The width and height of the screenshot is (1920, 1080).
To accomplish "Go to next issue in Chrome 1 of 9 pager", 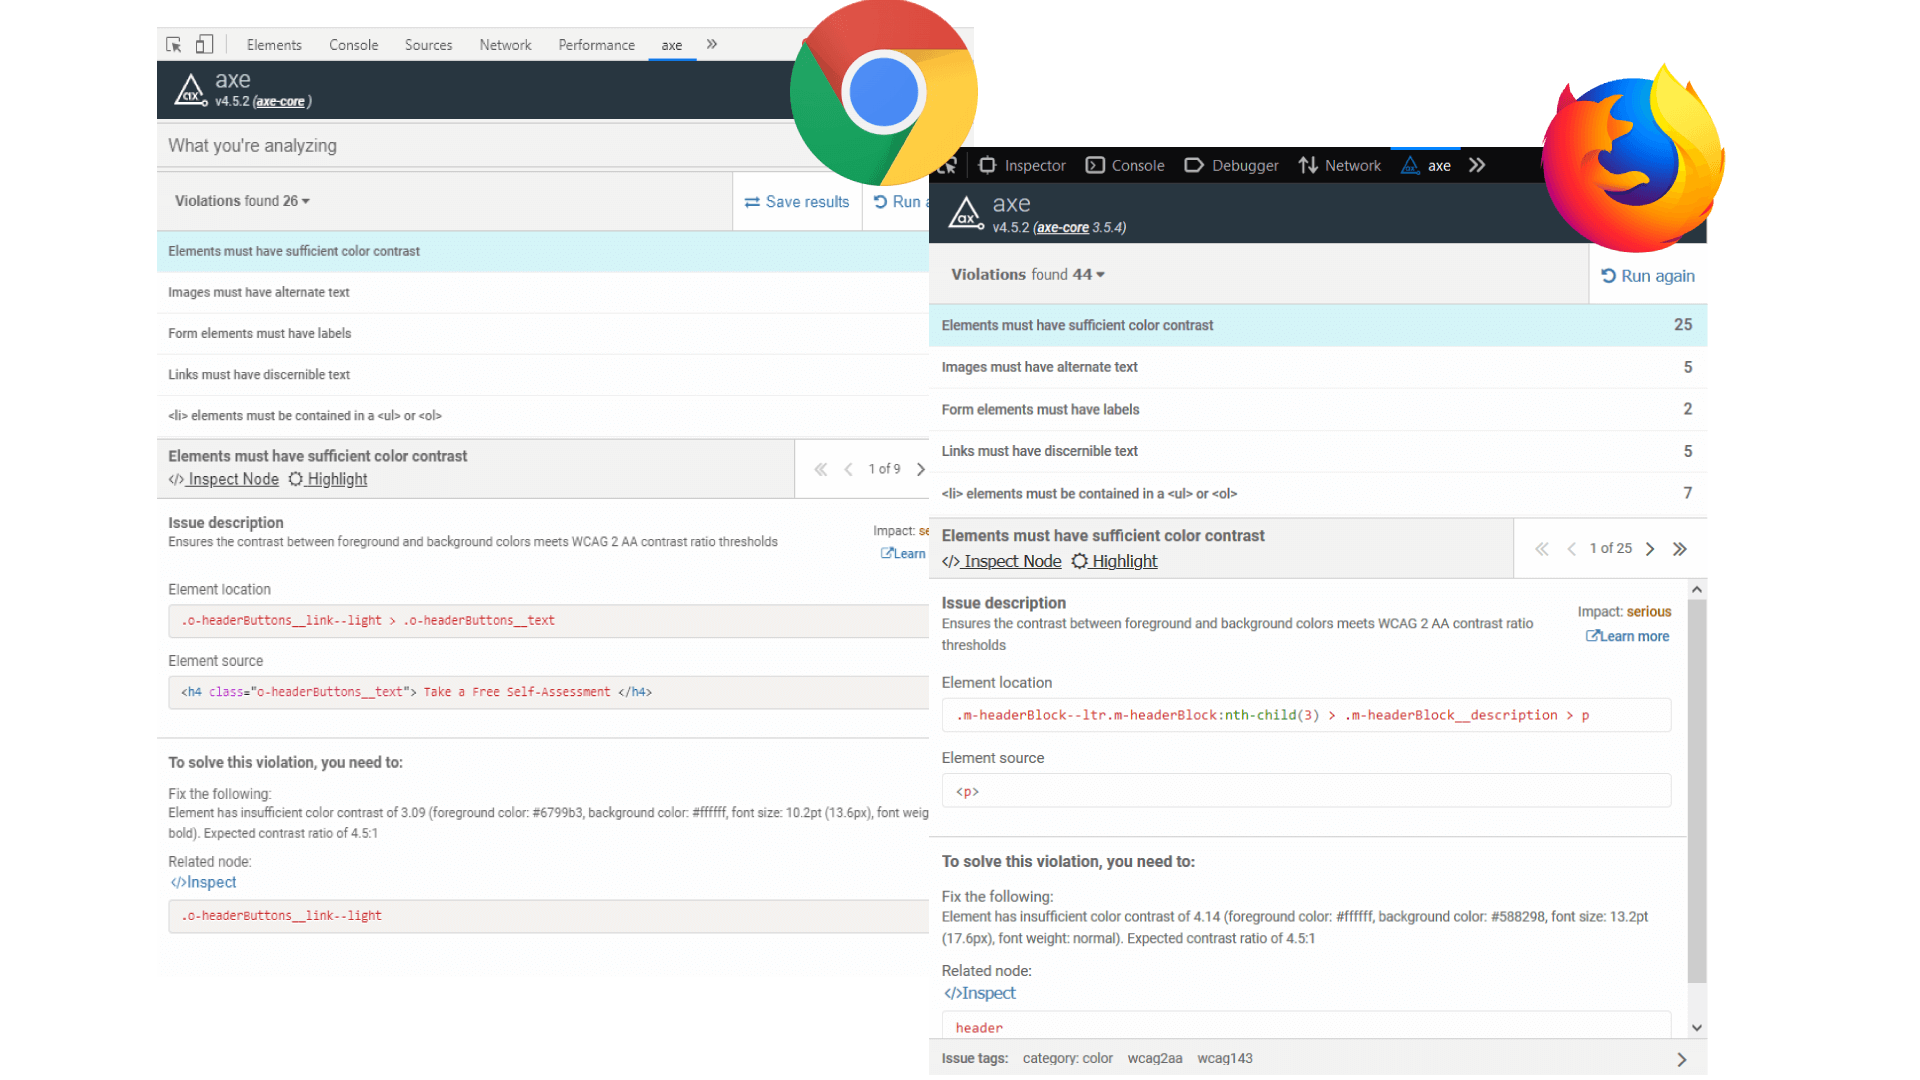I will tap(921, 469).
